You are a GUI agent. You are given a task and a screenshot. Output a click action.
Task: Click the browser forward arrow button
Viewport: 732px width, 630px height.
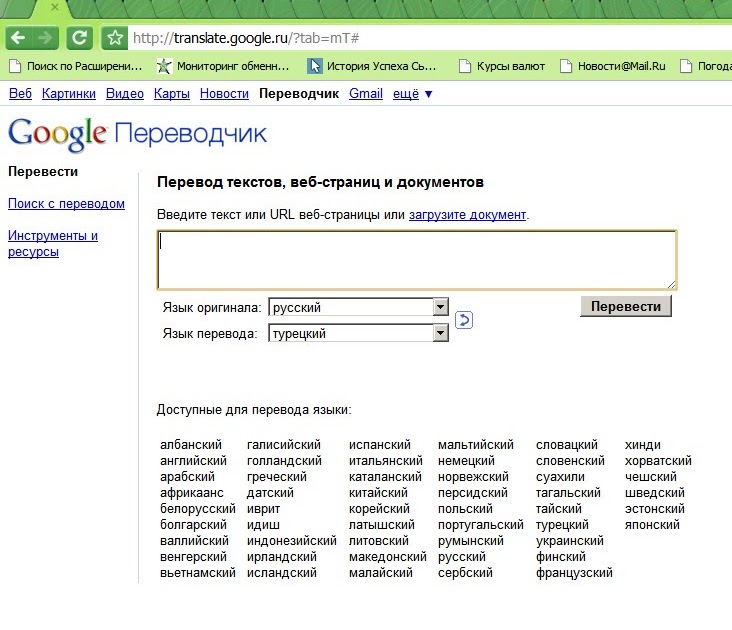tap(44, 38)
